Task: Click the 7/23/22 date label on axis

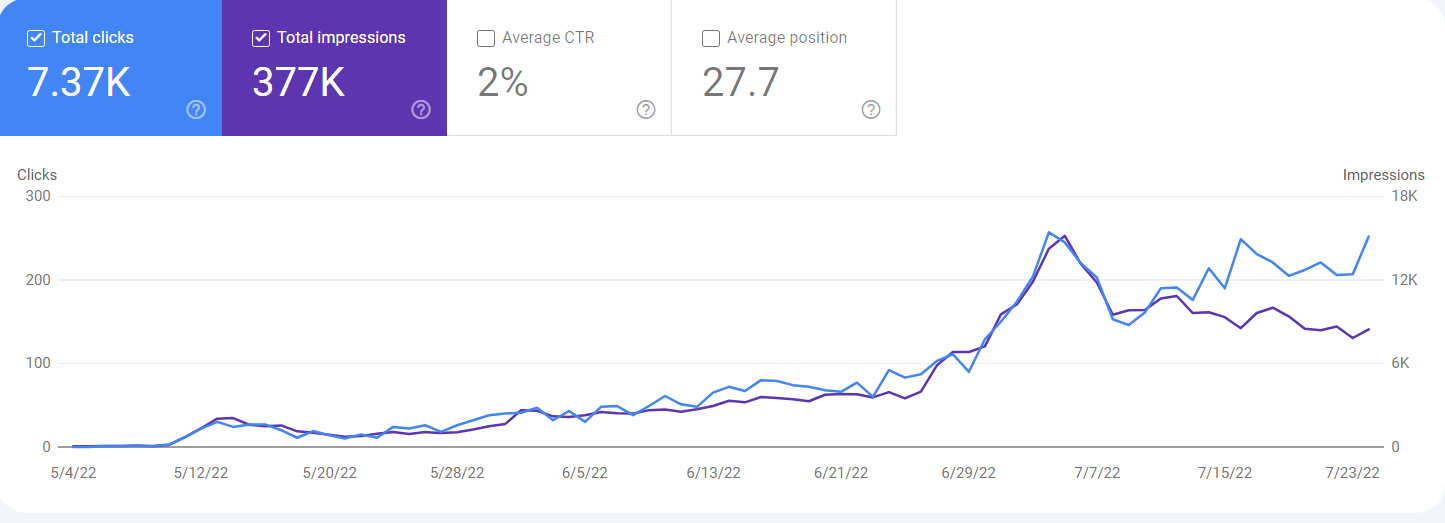Action: 1354,473
